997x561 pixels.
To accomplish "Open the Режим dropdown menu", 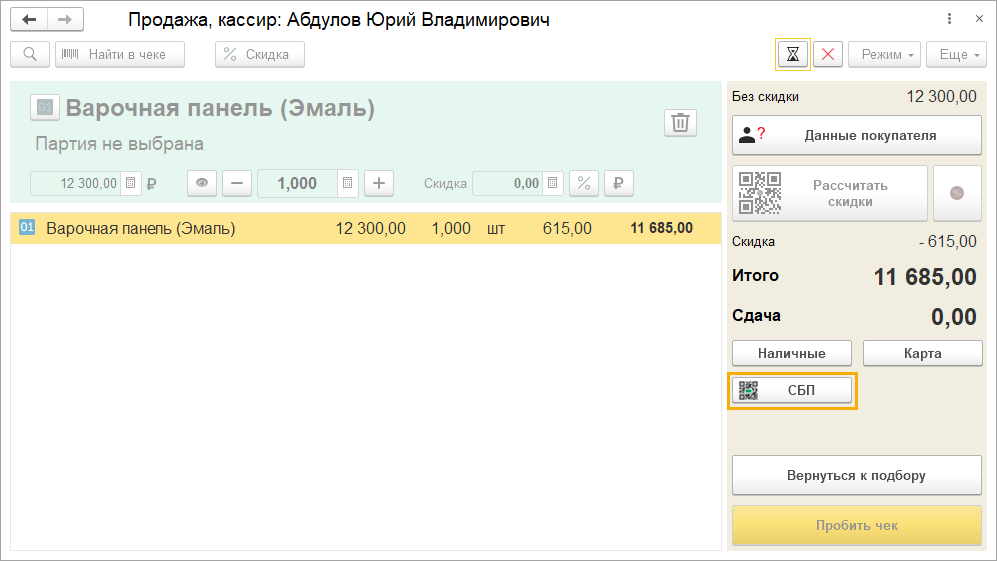I will point(884,54).
